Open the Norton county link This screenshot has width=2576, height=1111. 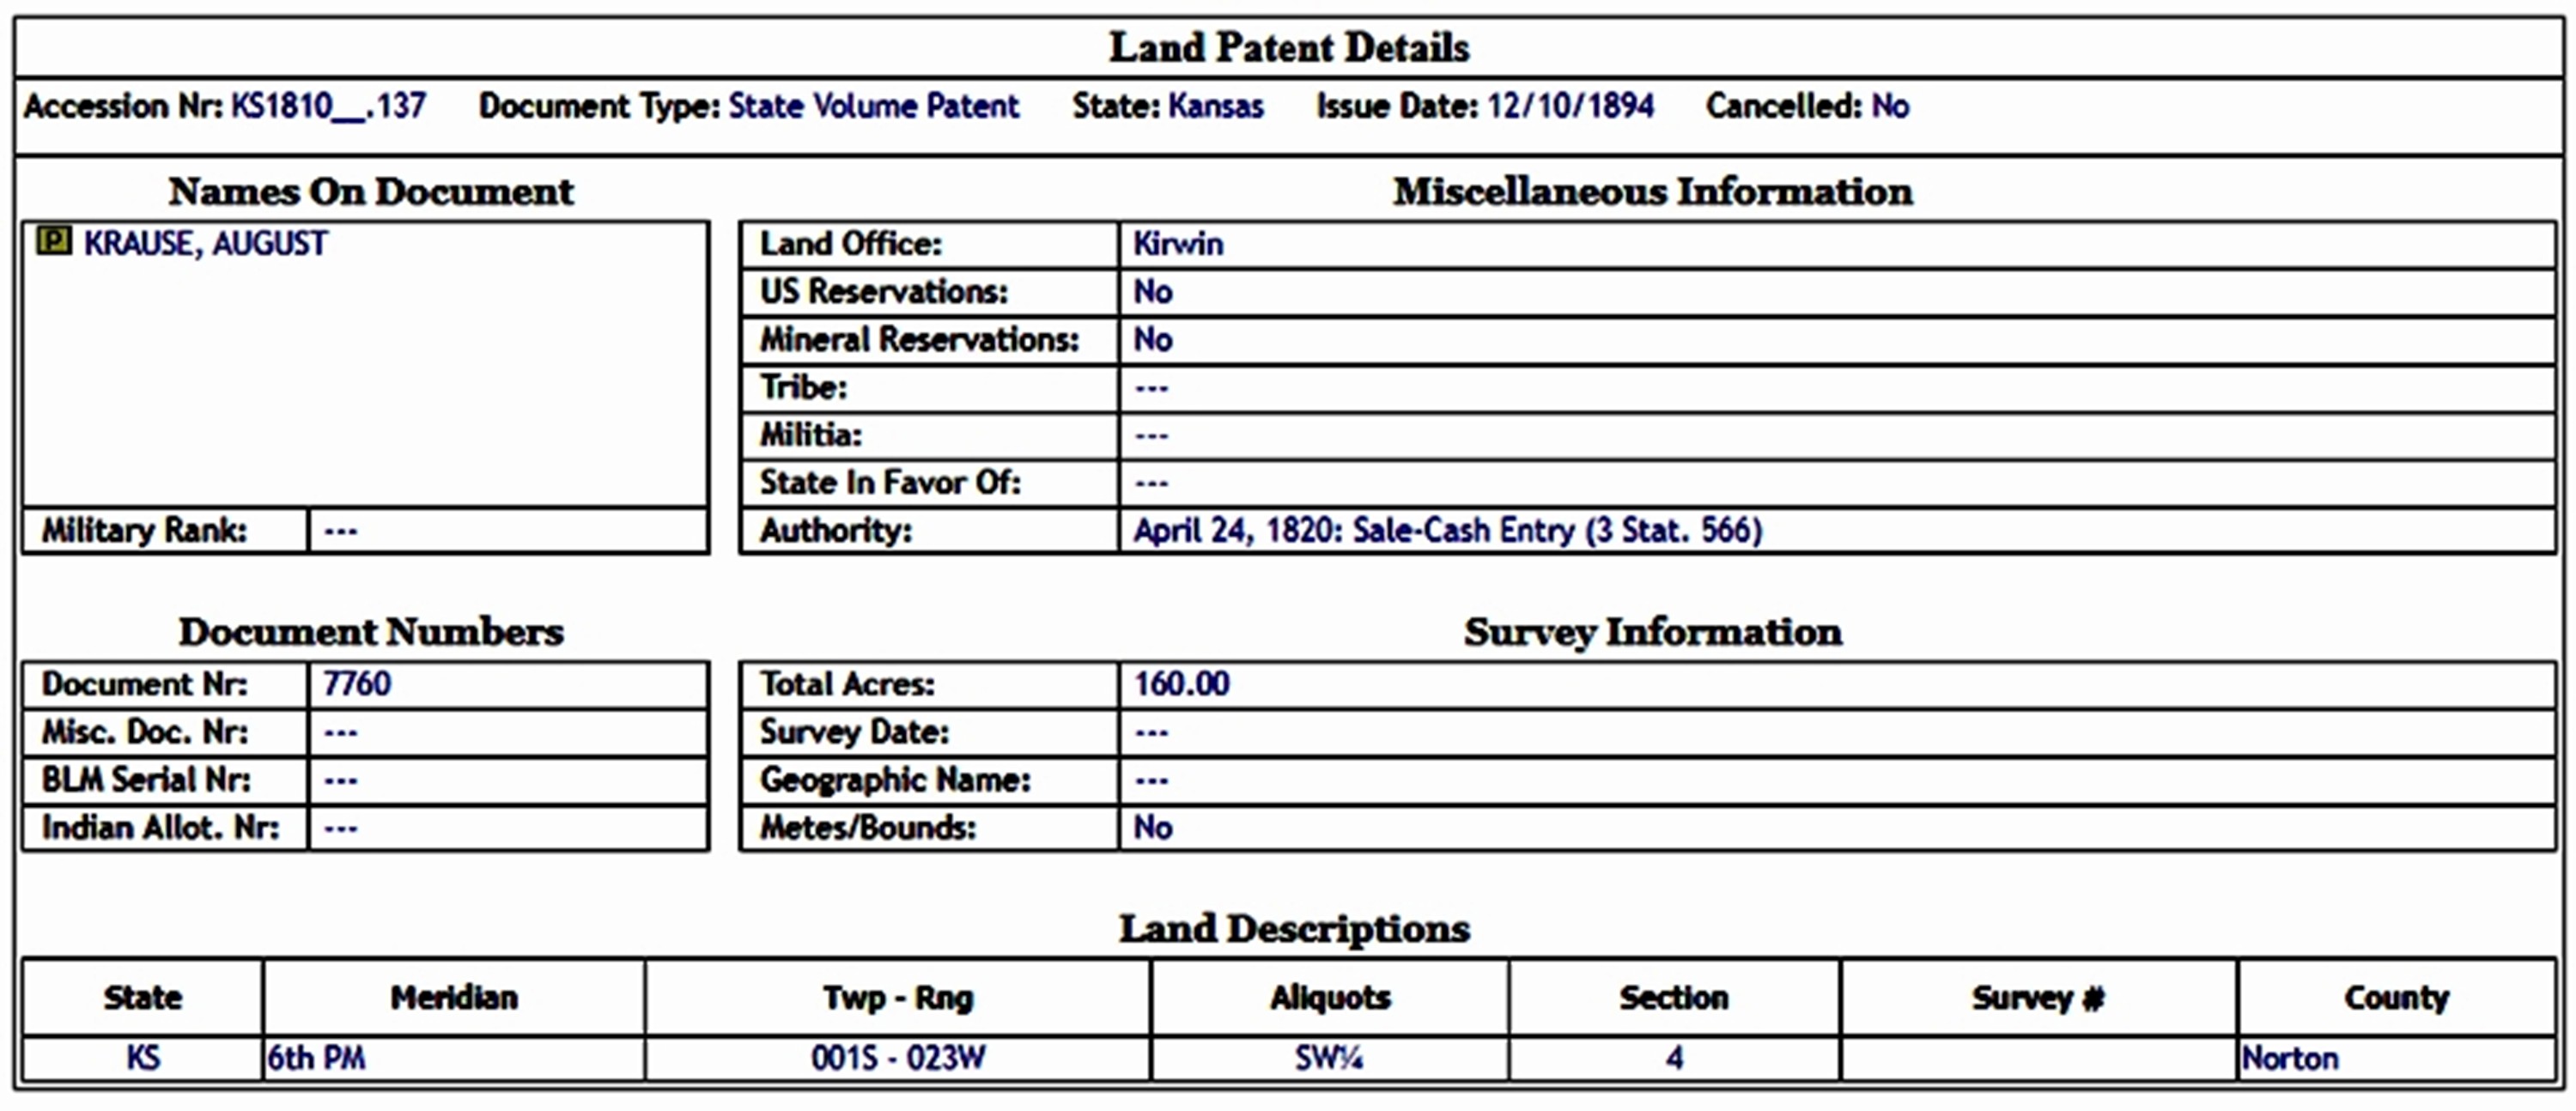(2289, 1058)
